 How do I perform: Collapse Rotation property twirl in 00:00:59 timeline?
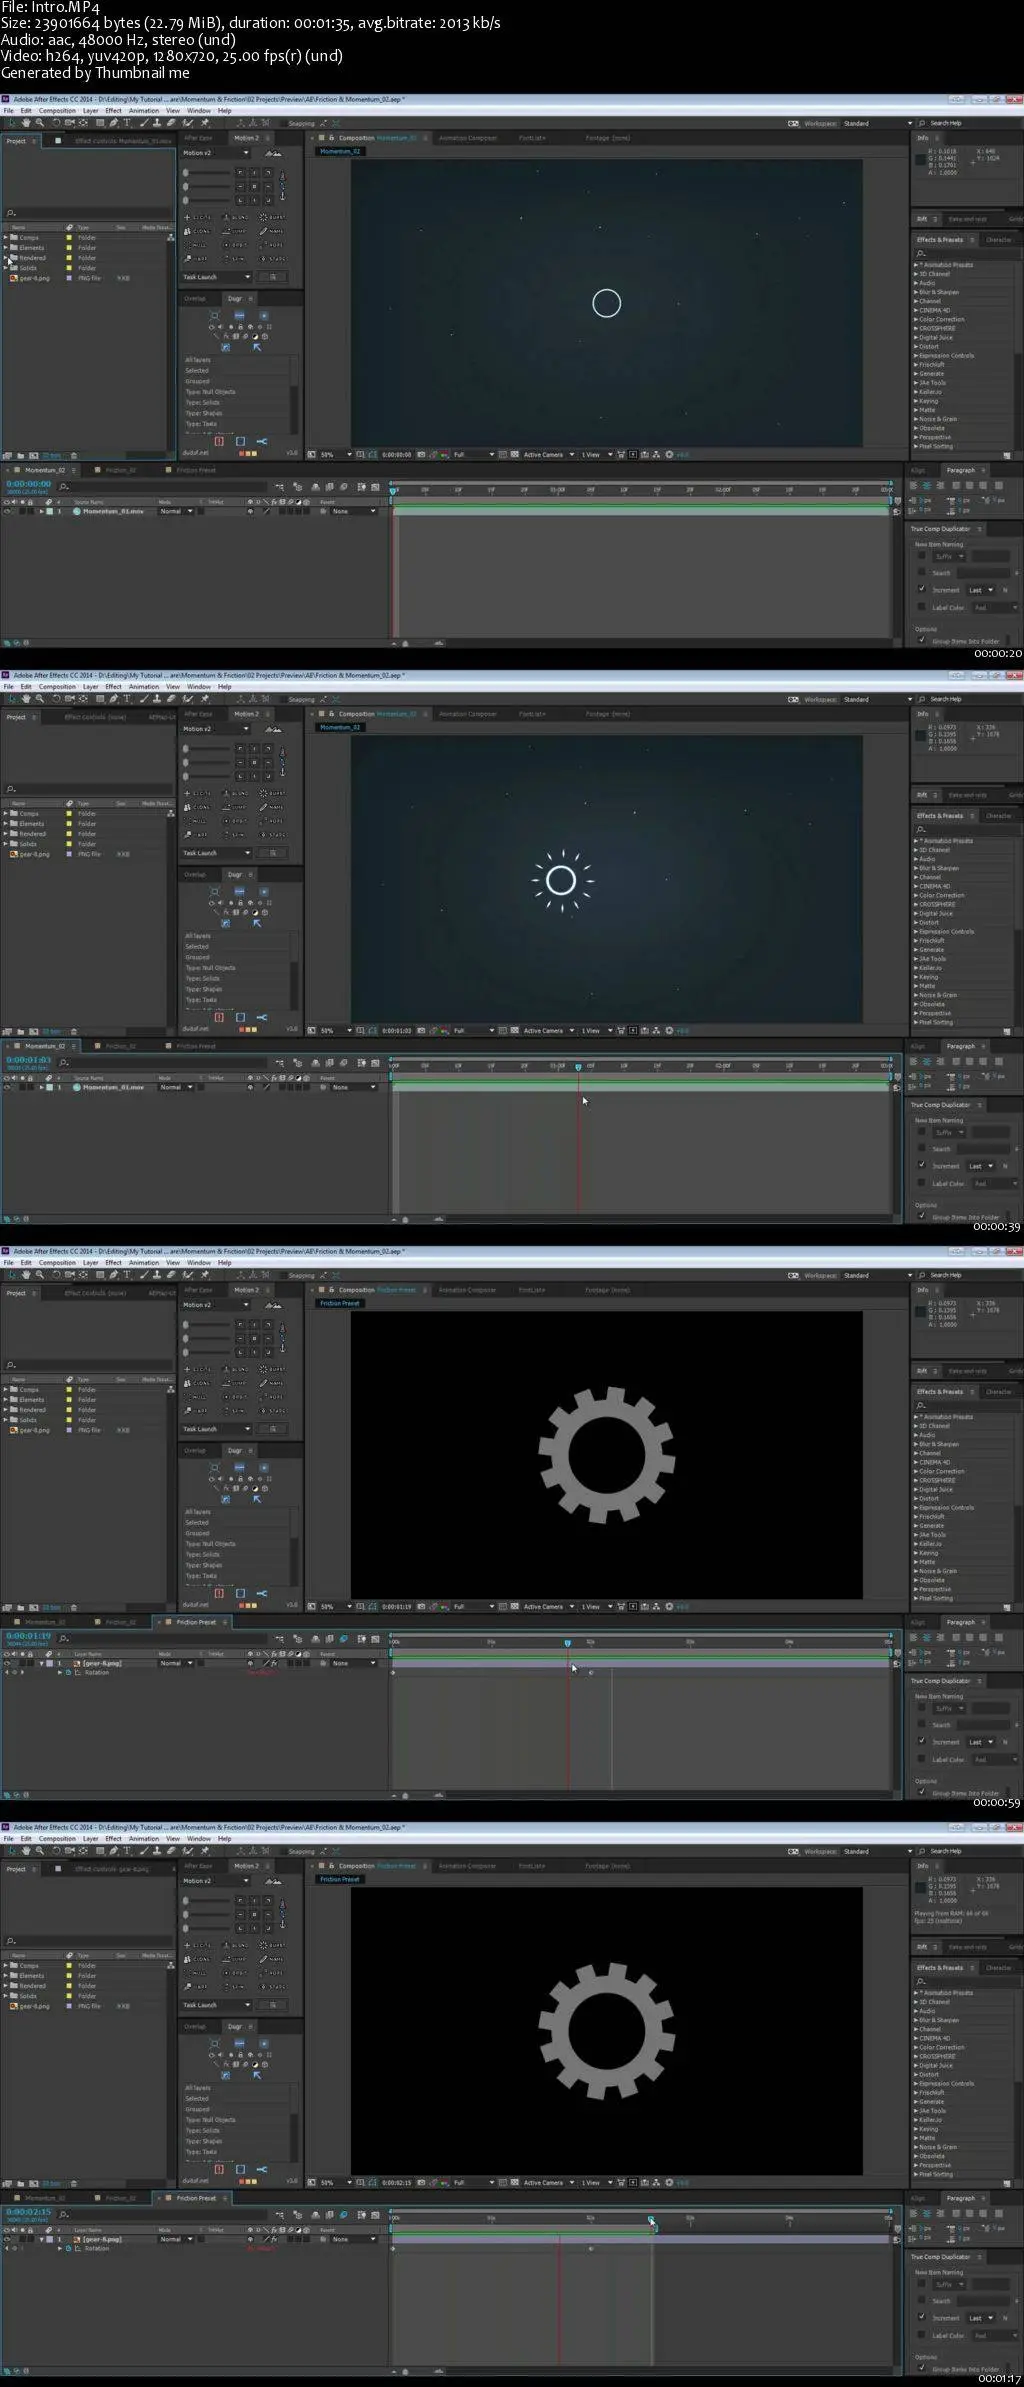coord(60,1672)
